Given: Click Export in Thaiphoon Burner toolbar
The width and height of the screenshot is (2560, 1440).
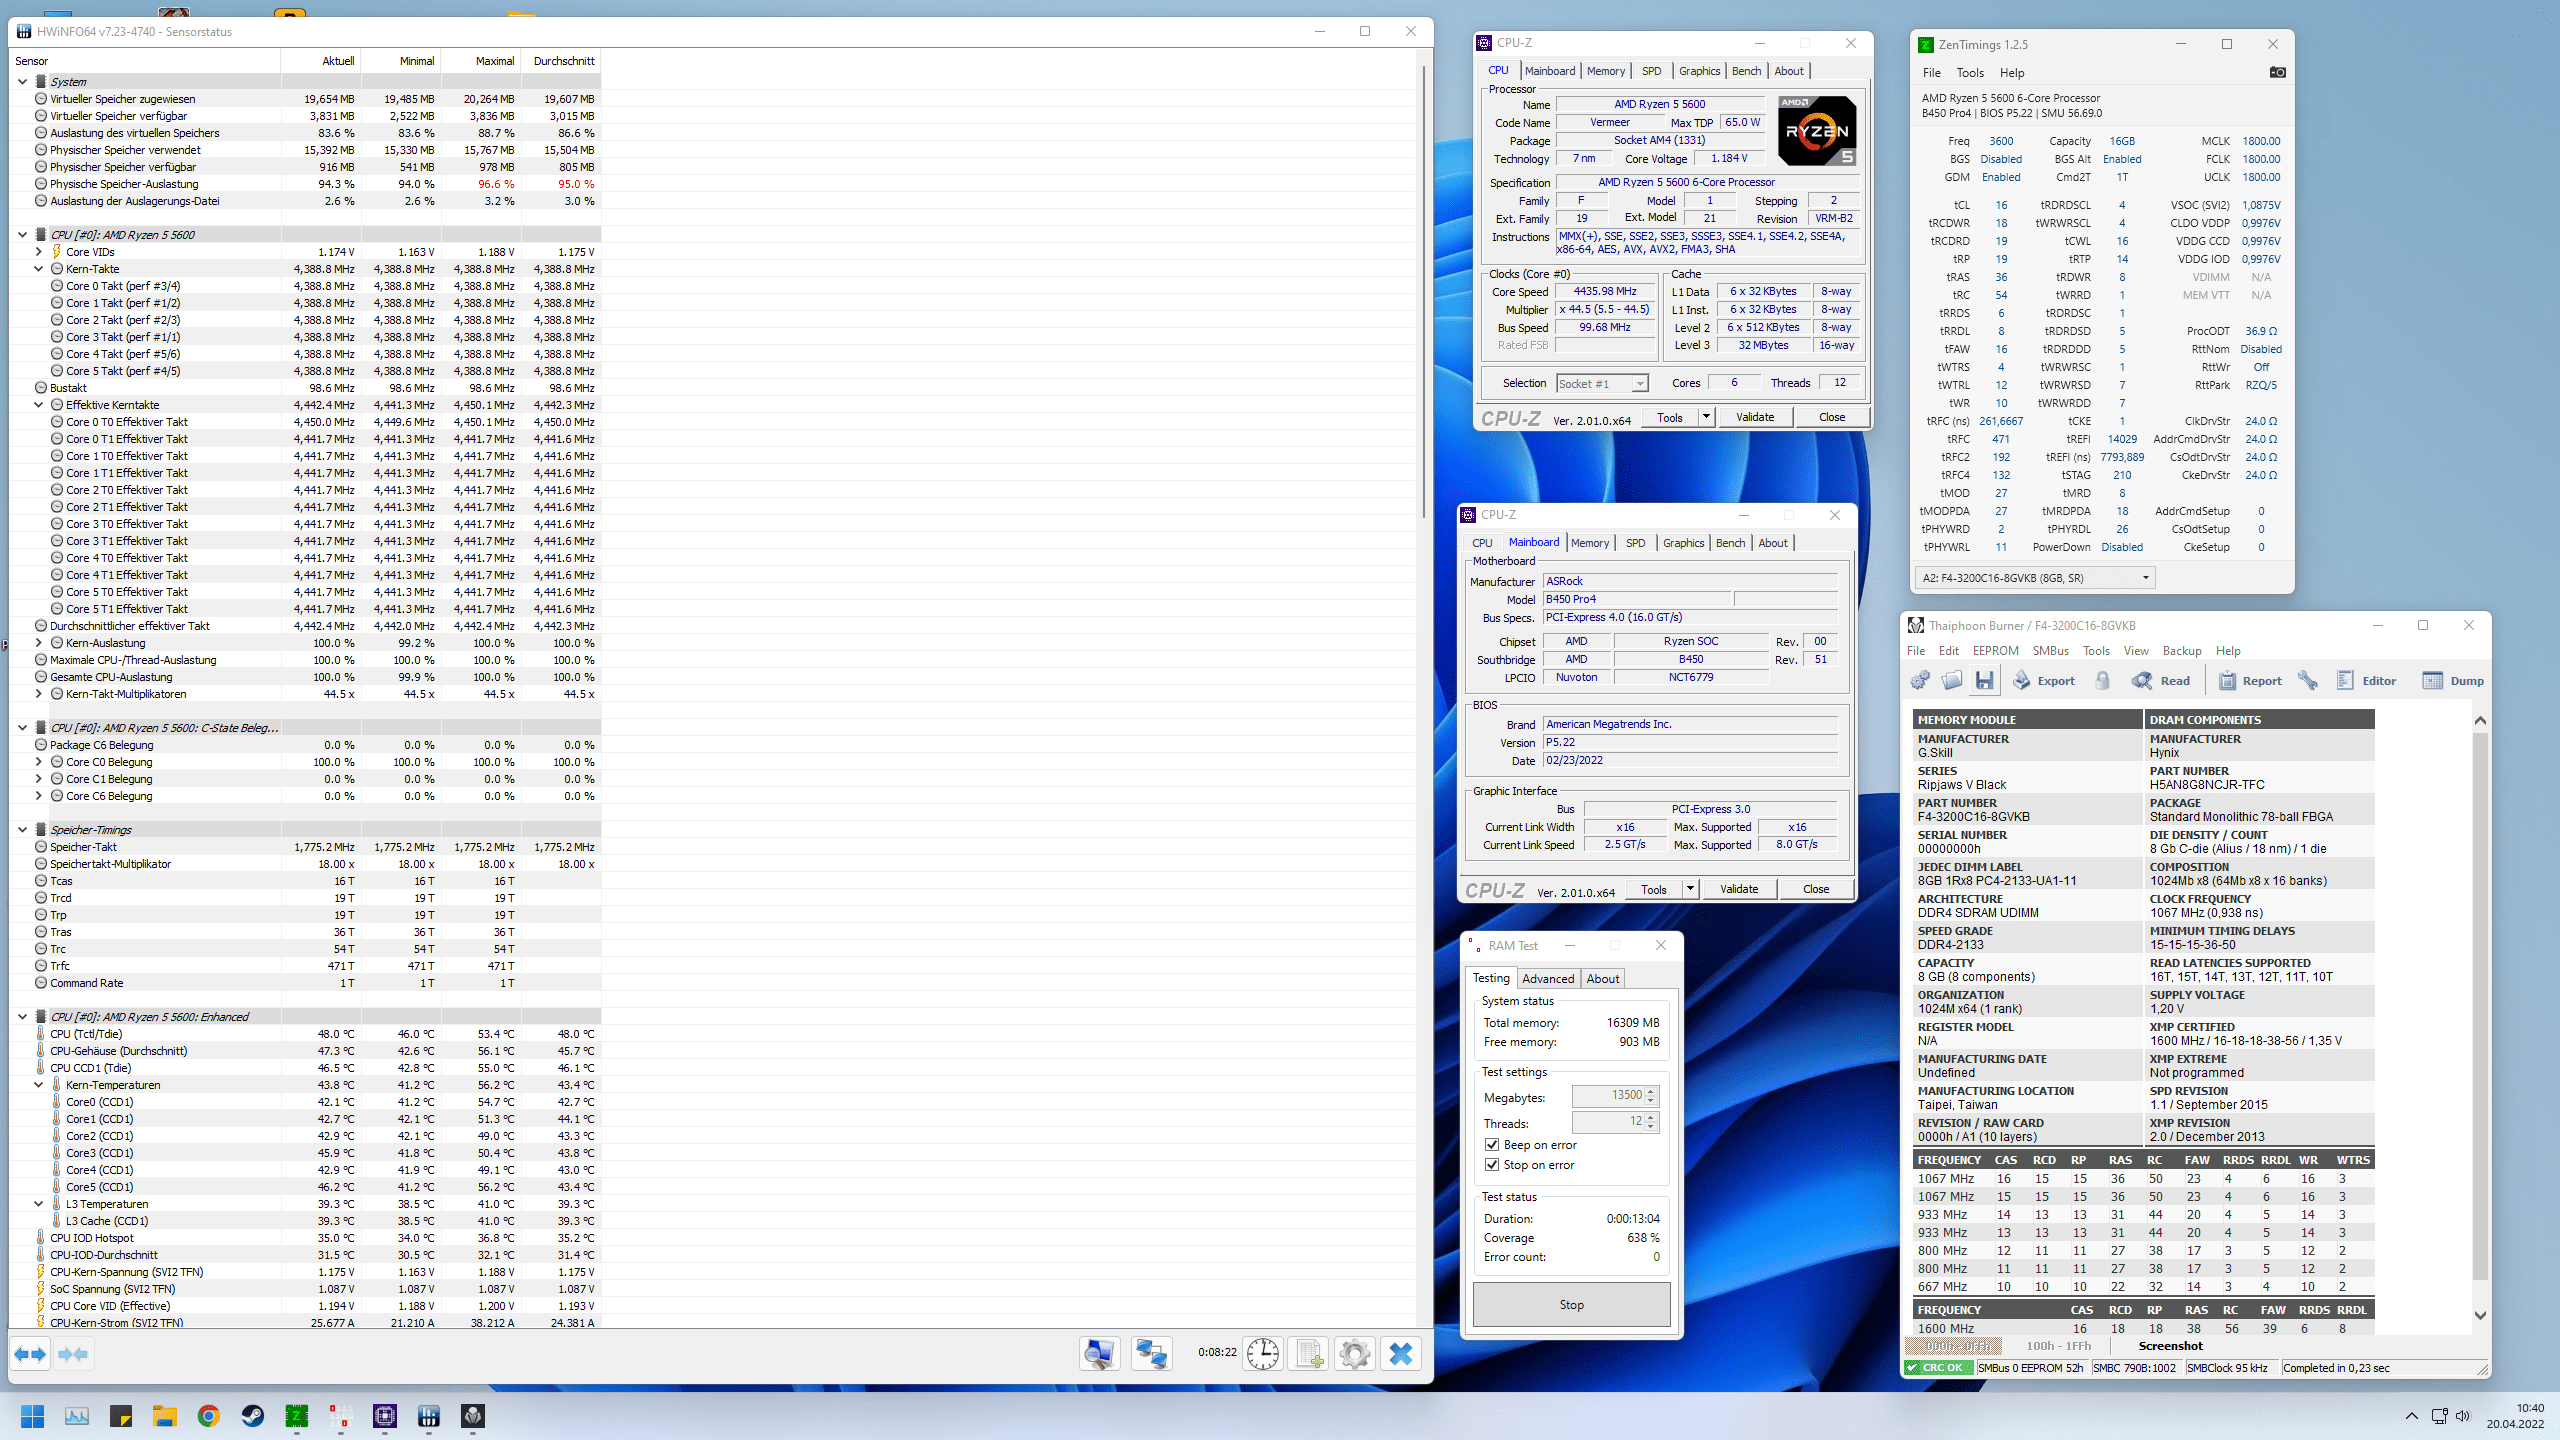Looking at the screenshot, I should [2044, 680].
